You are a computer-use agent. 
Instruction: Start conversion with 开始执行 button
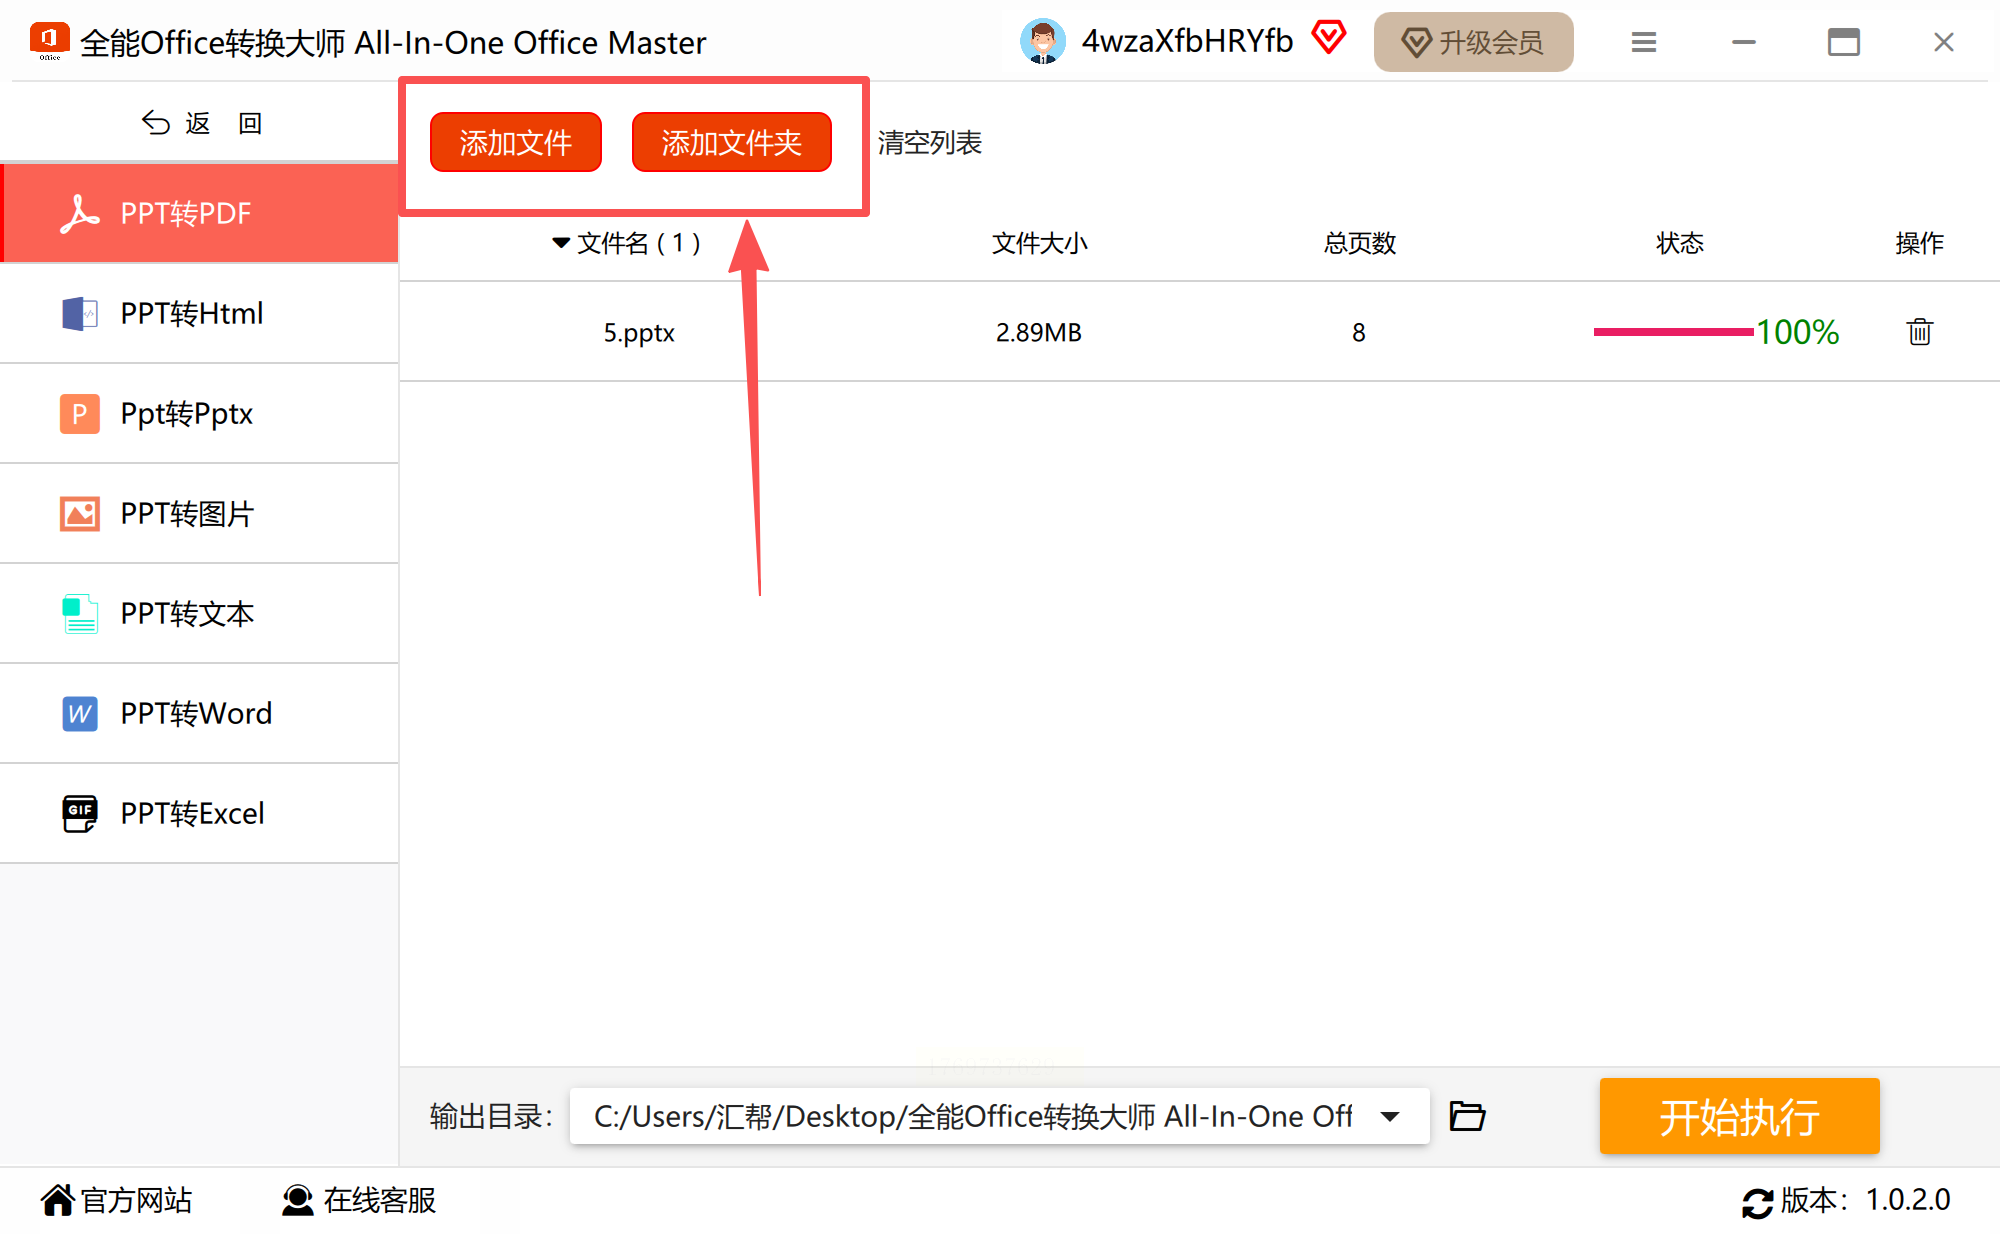[x=1739, y=1116]
